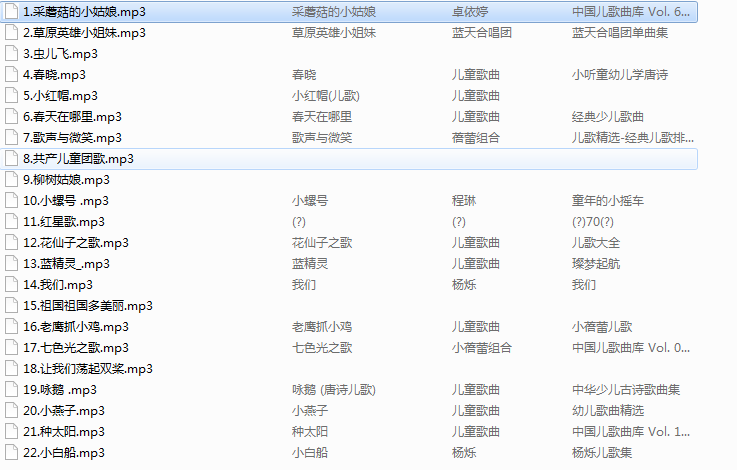Viewport: 737px width, 470px height.
Task: Click the file icon beside 4.春晓.mp3
Action: (11, 75)
